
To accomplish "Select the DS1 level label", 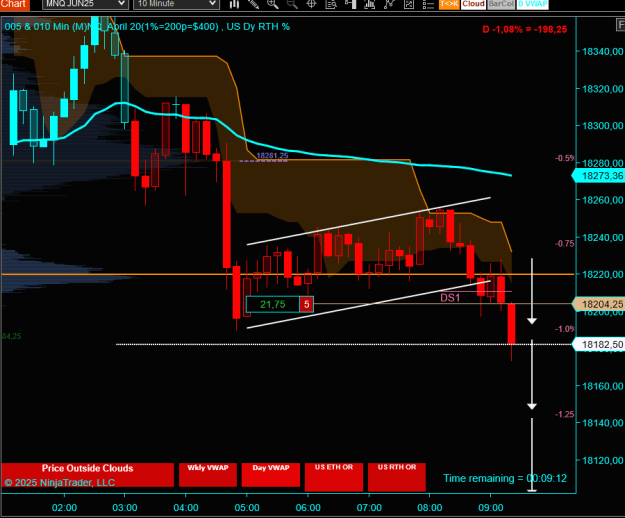I will pyautogui.click(x=450, y=298).
